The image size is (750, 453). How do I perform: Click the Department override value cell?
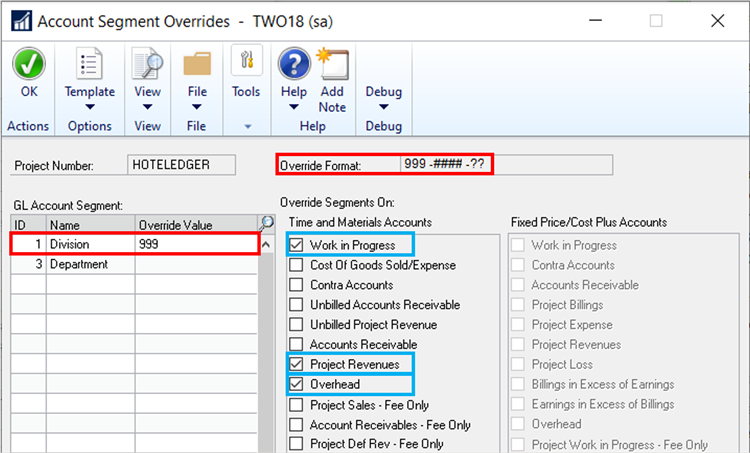[x=197, y=264]
